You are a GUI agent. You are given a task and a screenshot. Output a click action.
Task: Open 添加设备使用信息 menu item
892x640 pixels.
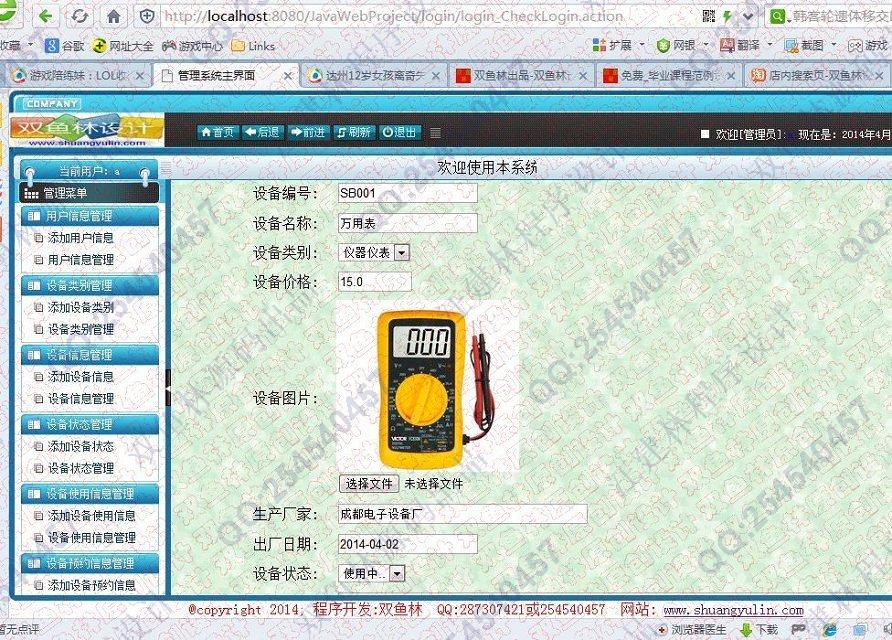91,516
